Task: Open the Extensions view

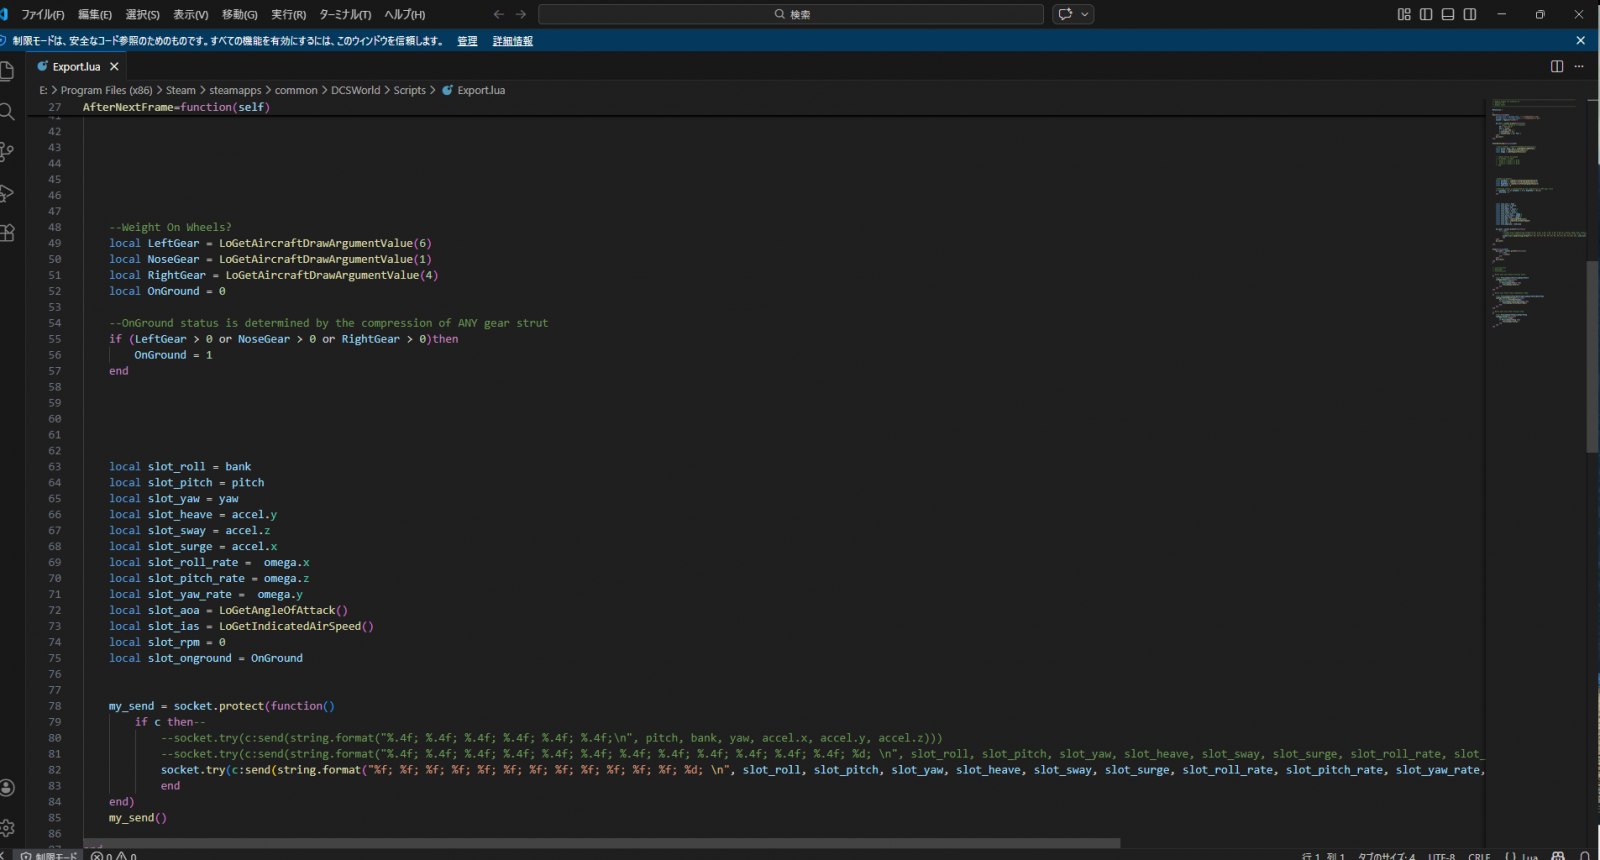Action: (x=7, y=233)
